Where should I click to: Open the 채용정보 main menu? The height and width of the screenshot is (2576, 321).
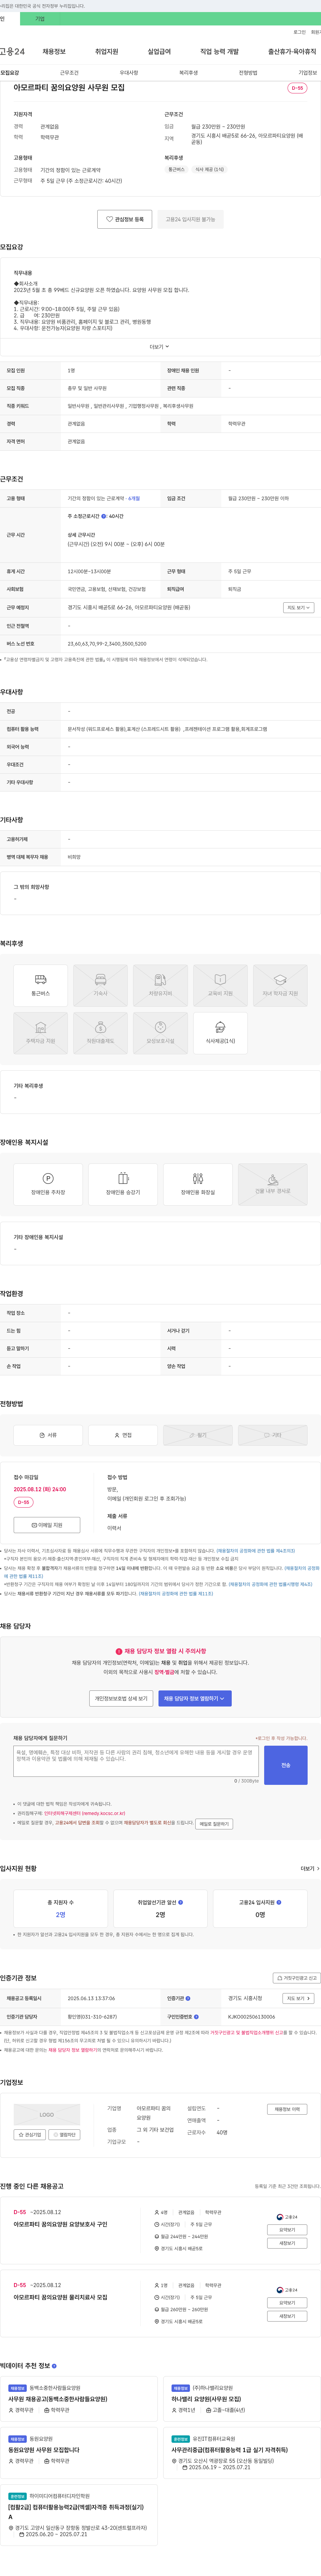(54, 51)
